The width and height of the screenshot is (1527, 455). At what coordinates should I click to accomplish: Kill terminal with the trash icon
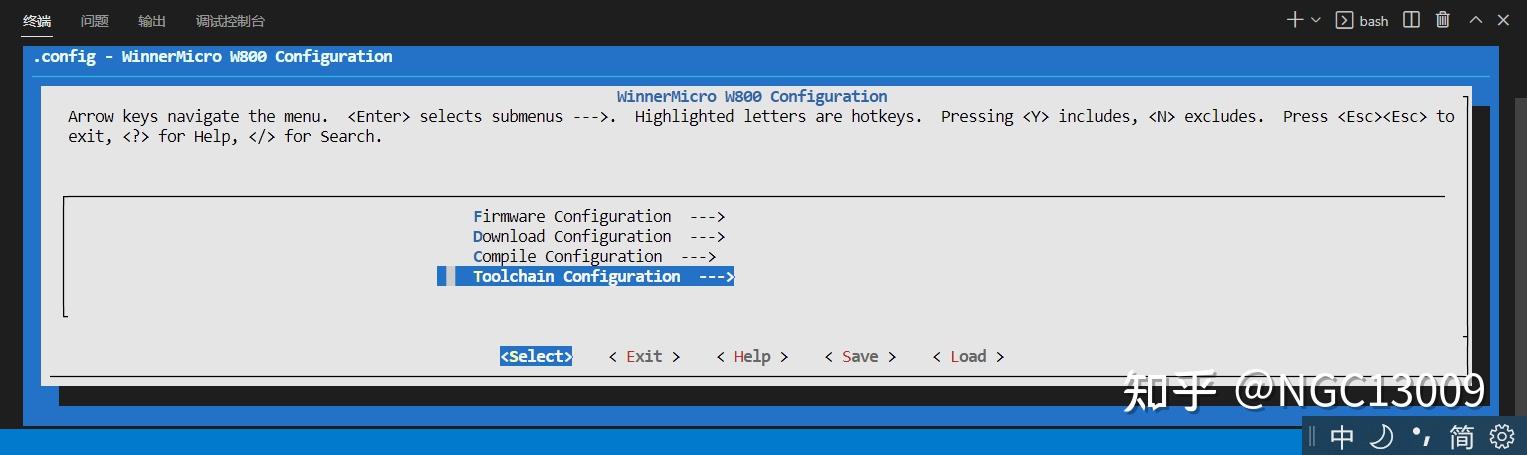pyautogui.click(x=1442, y=20)
